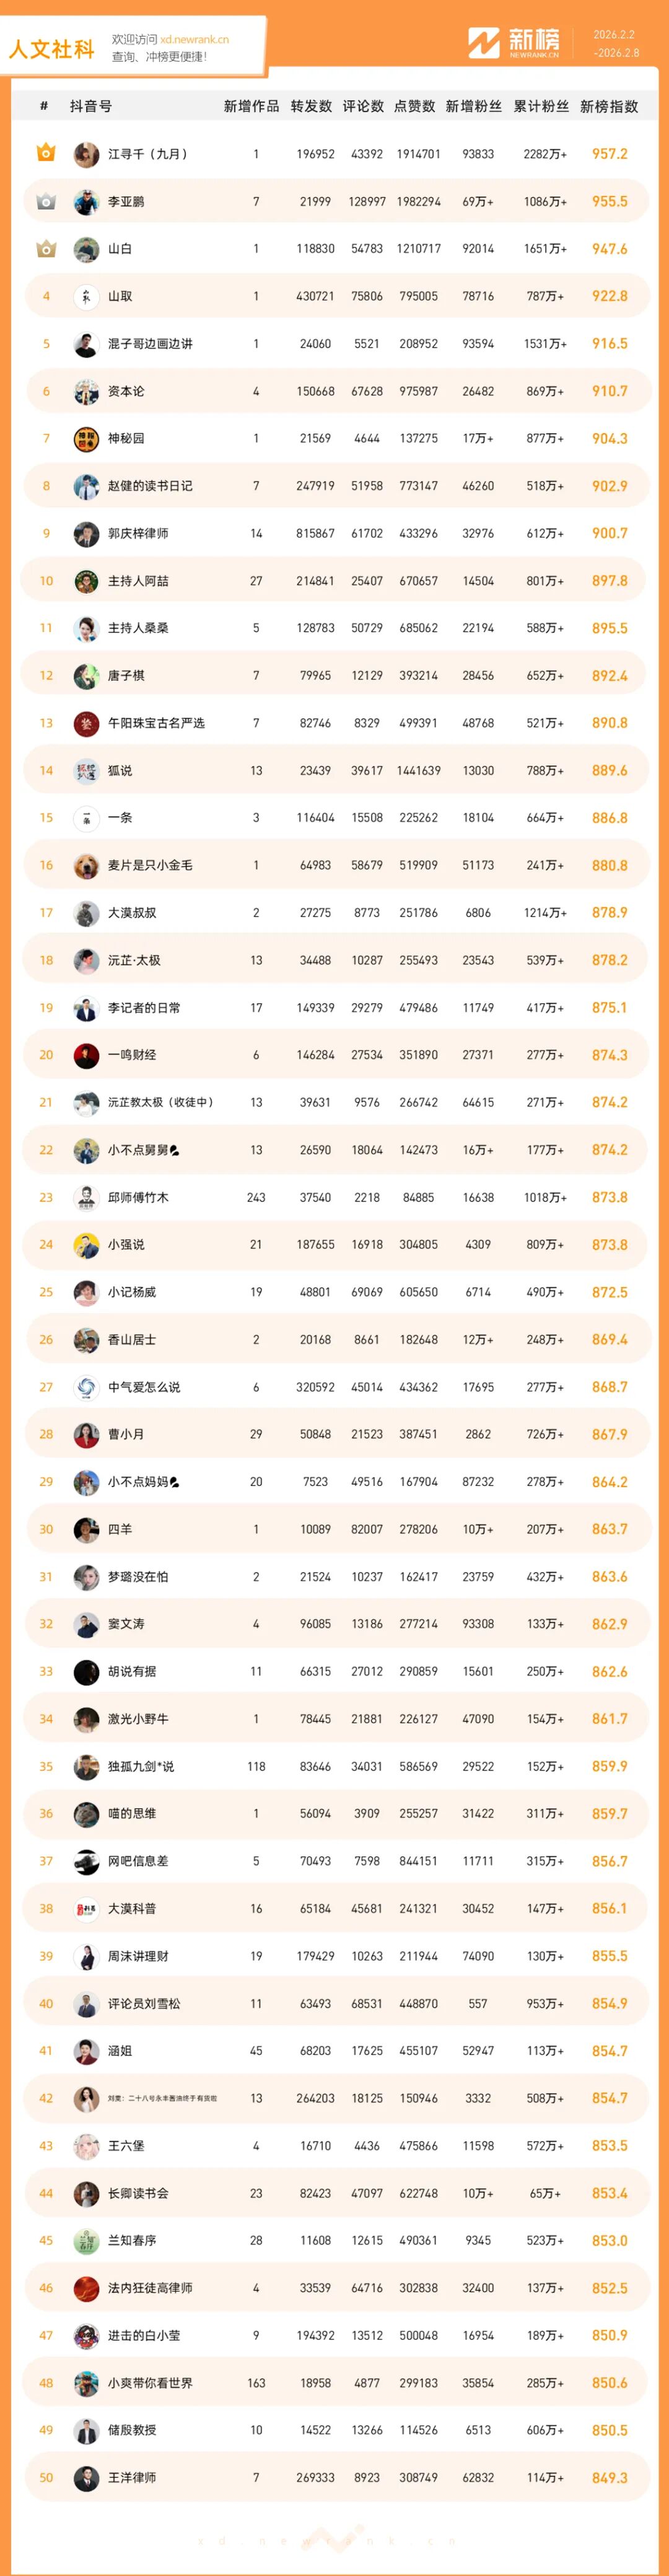Click the 午阳珠宝古名严选 red avatar
Viewport: 669px width, 2576px height.
[86, 723]
